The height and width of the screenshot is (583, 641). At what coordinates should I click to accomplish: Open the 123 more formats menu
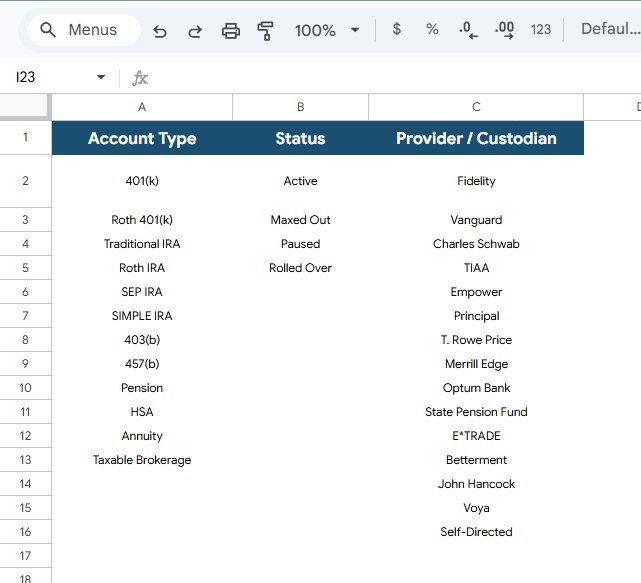point(540,29)
